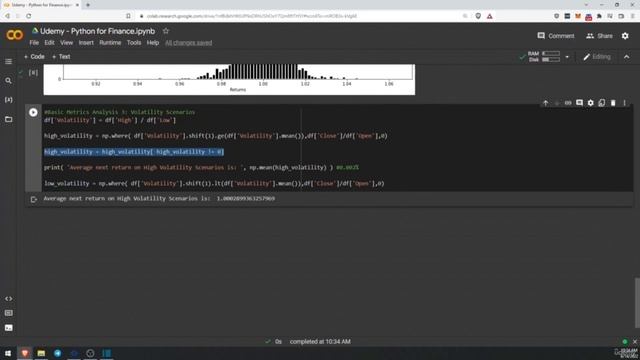The height and width of the screenshot is (360, 640).
Task: Bookmark this page in the address bar
Action: tap(128, 16)
